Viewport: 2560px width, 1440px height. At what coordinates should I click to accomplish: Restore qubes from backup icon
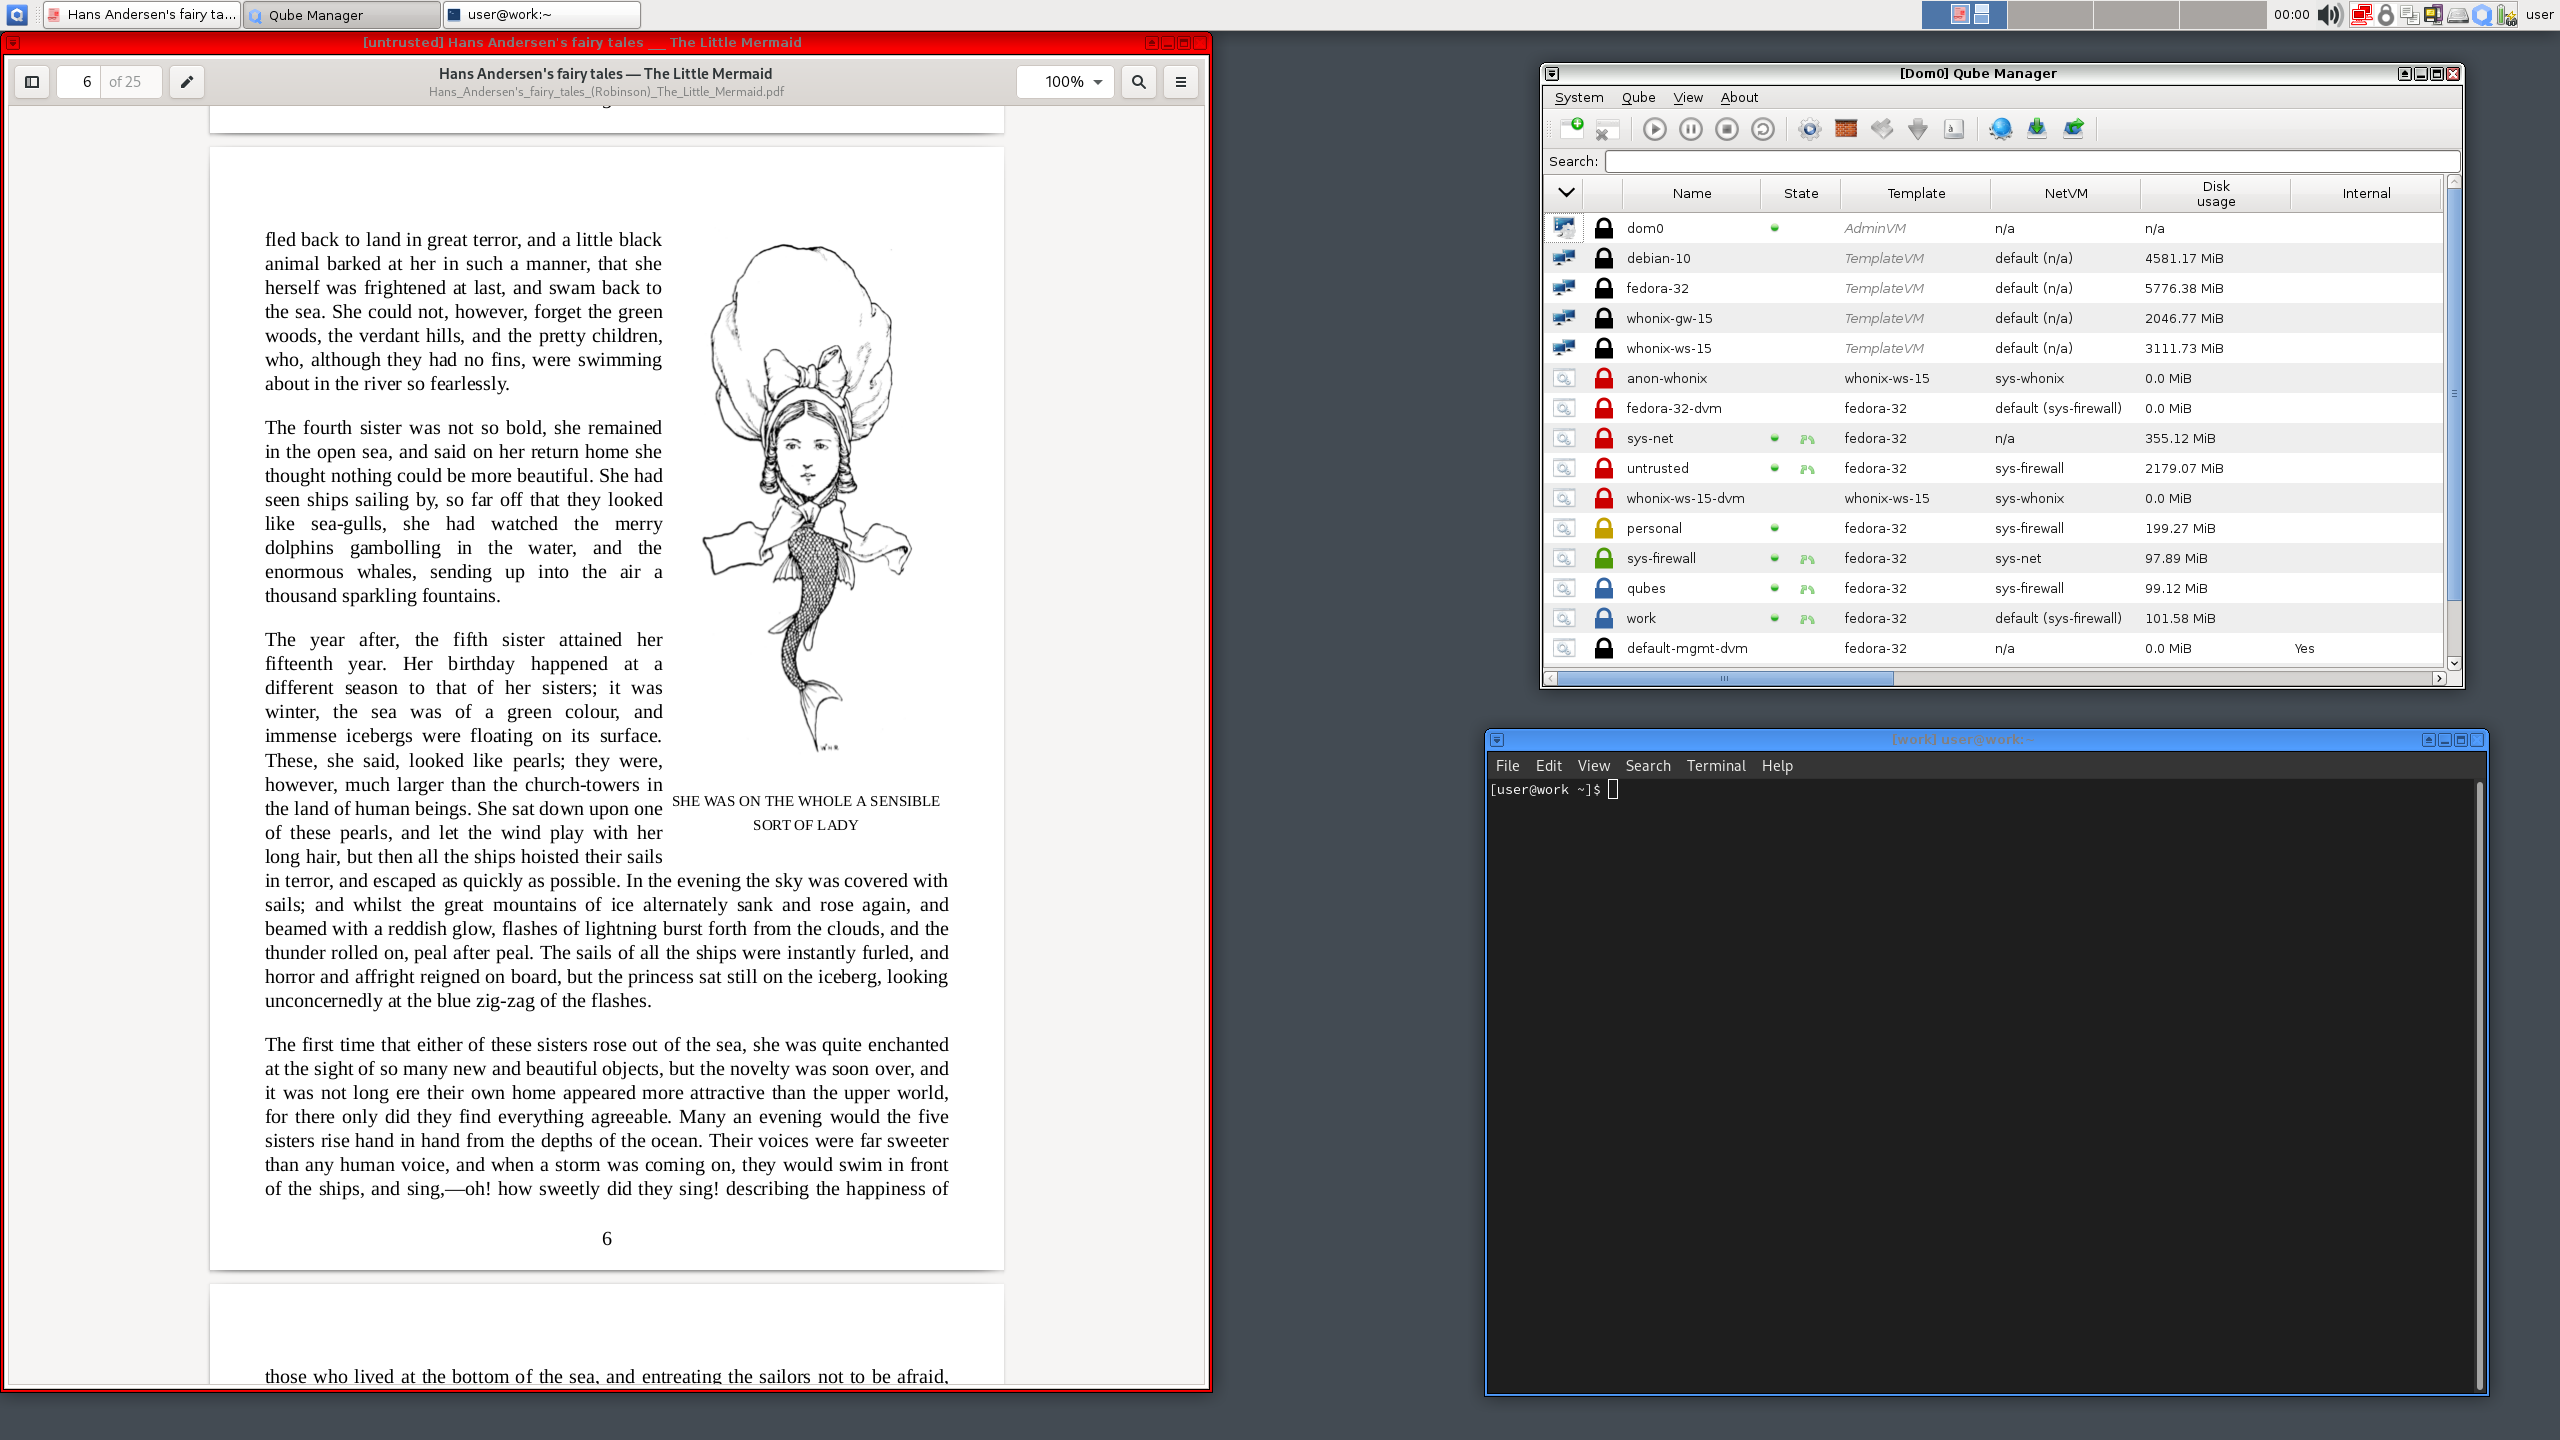coord(2073,129)
